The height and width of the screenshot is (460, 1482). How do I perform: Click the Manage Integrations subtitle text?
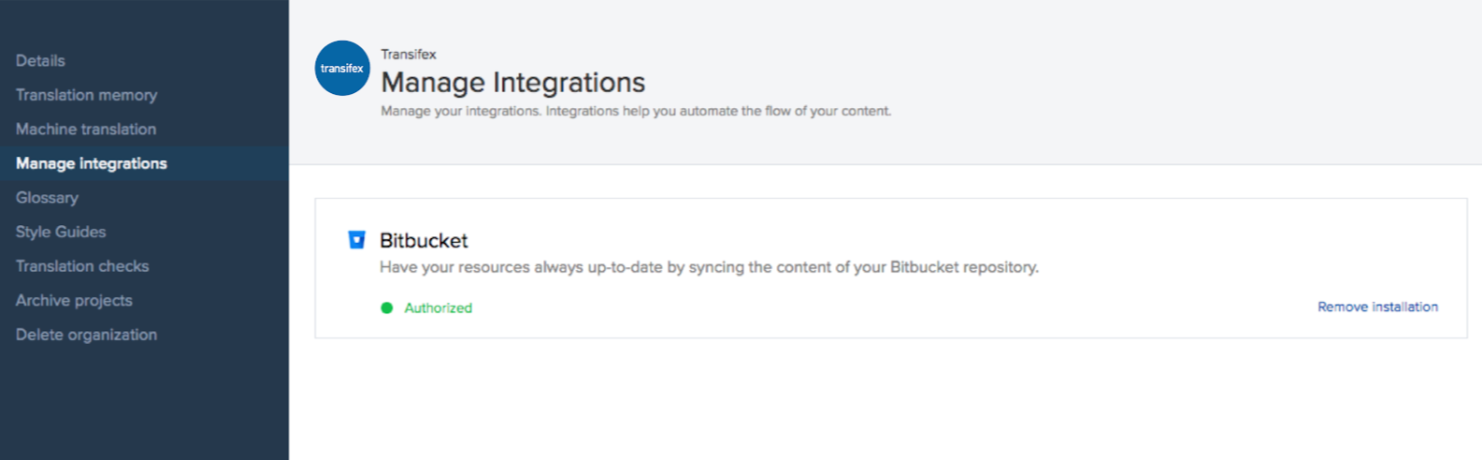636,111
